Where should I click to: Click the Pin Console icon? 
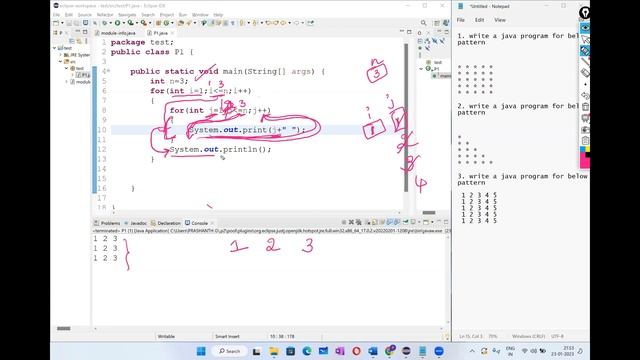[406, 222]
